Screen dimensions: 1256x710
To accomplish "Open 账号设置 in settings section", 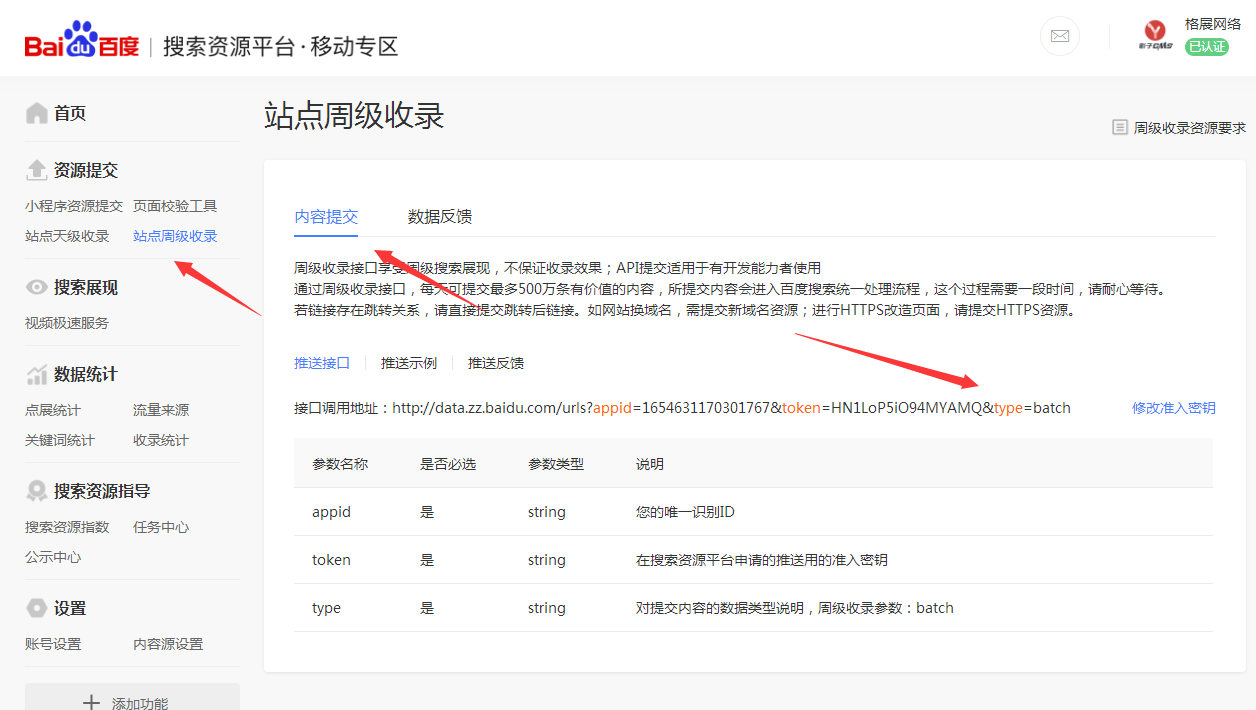I will pyautogui.click(x=53, y=644).
